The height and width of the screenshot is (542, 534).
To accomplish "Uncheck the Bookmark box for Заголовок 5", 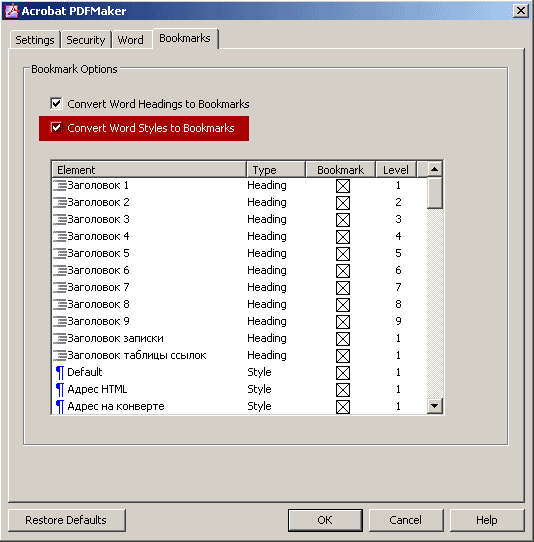I will point(343,254).
